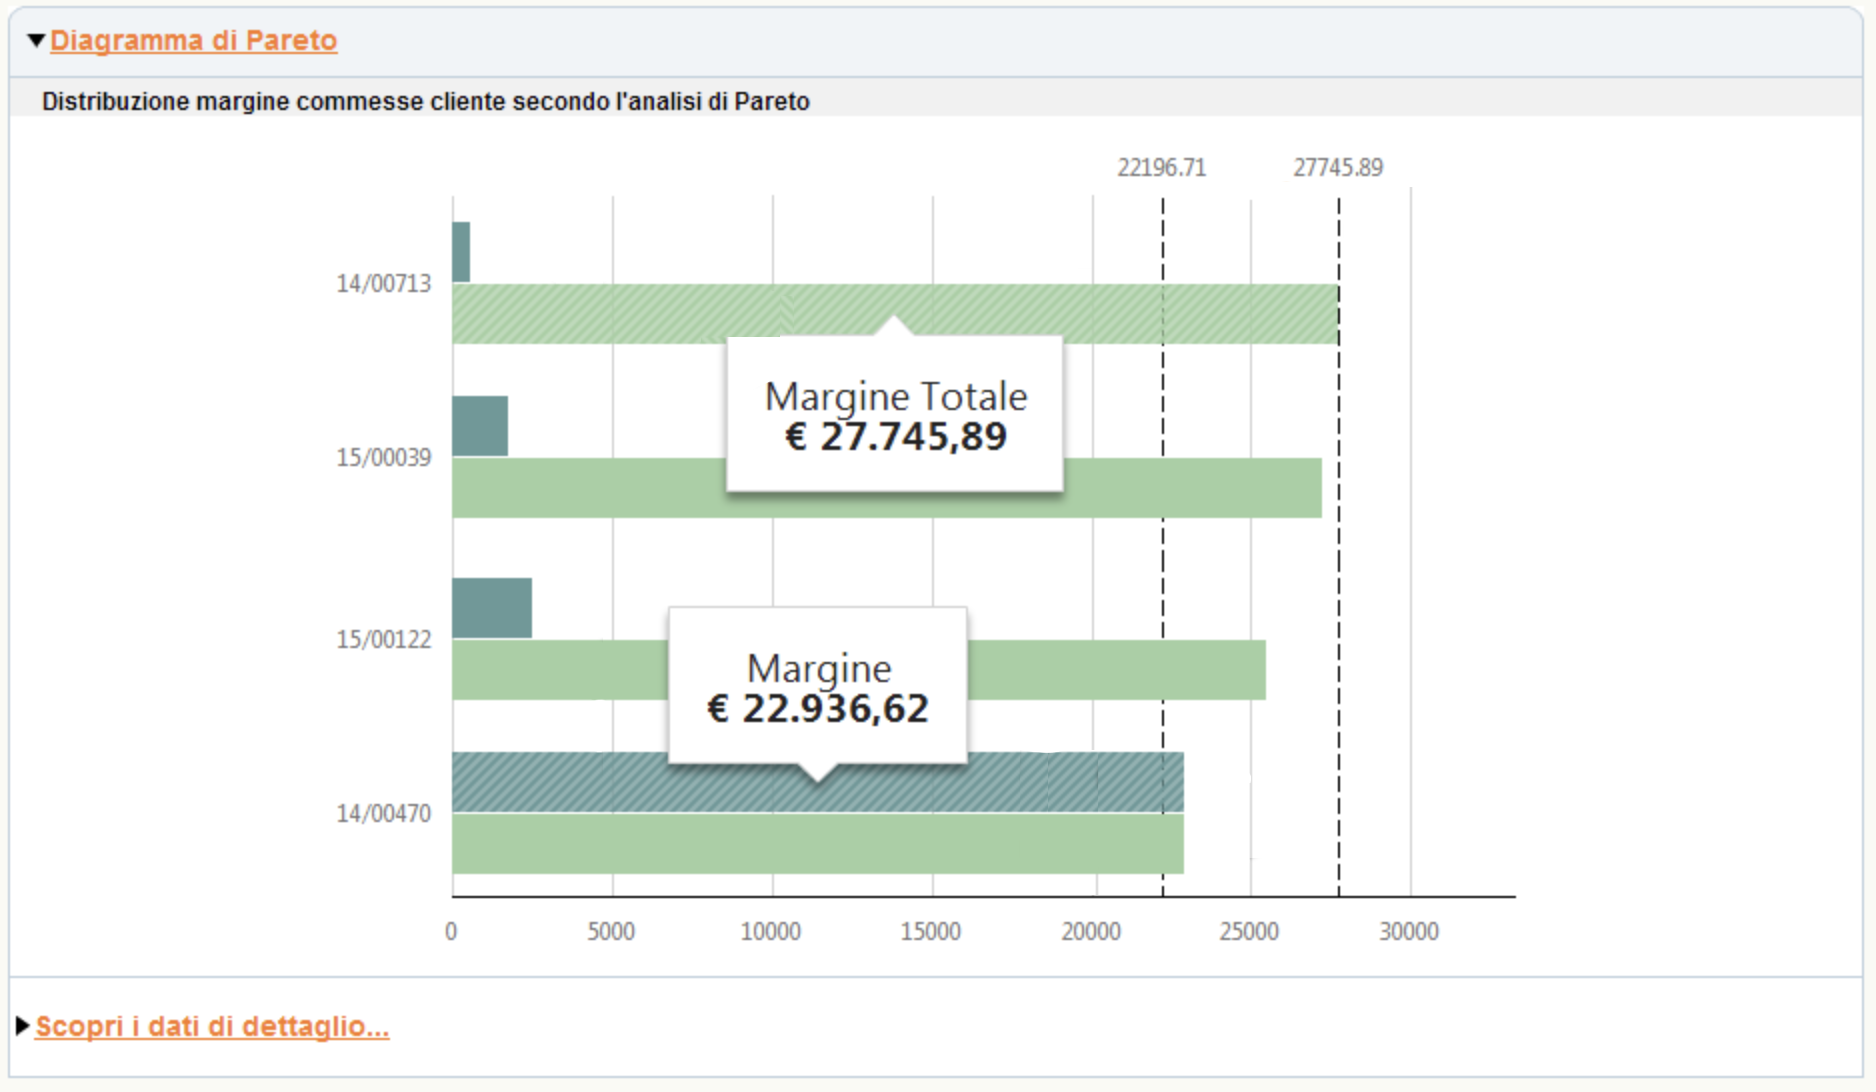Click the dark margin bar for 15/00122
This screenshot has height=1092, width=1876.
click(492, 608)
